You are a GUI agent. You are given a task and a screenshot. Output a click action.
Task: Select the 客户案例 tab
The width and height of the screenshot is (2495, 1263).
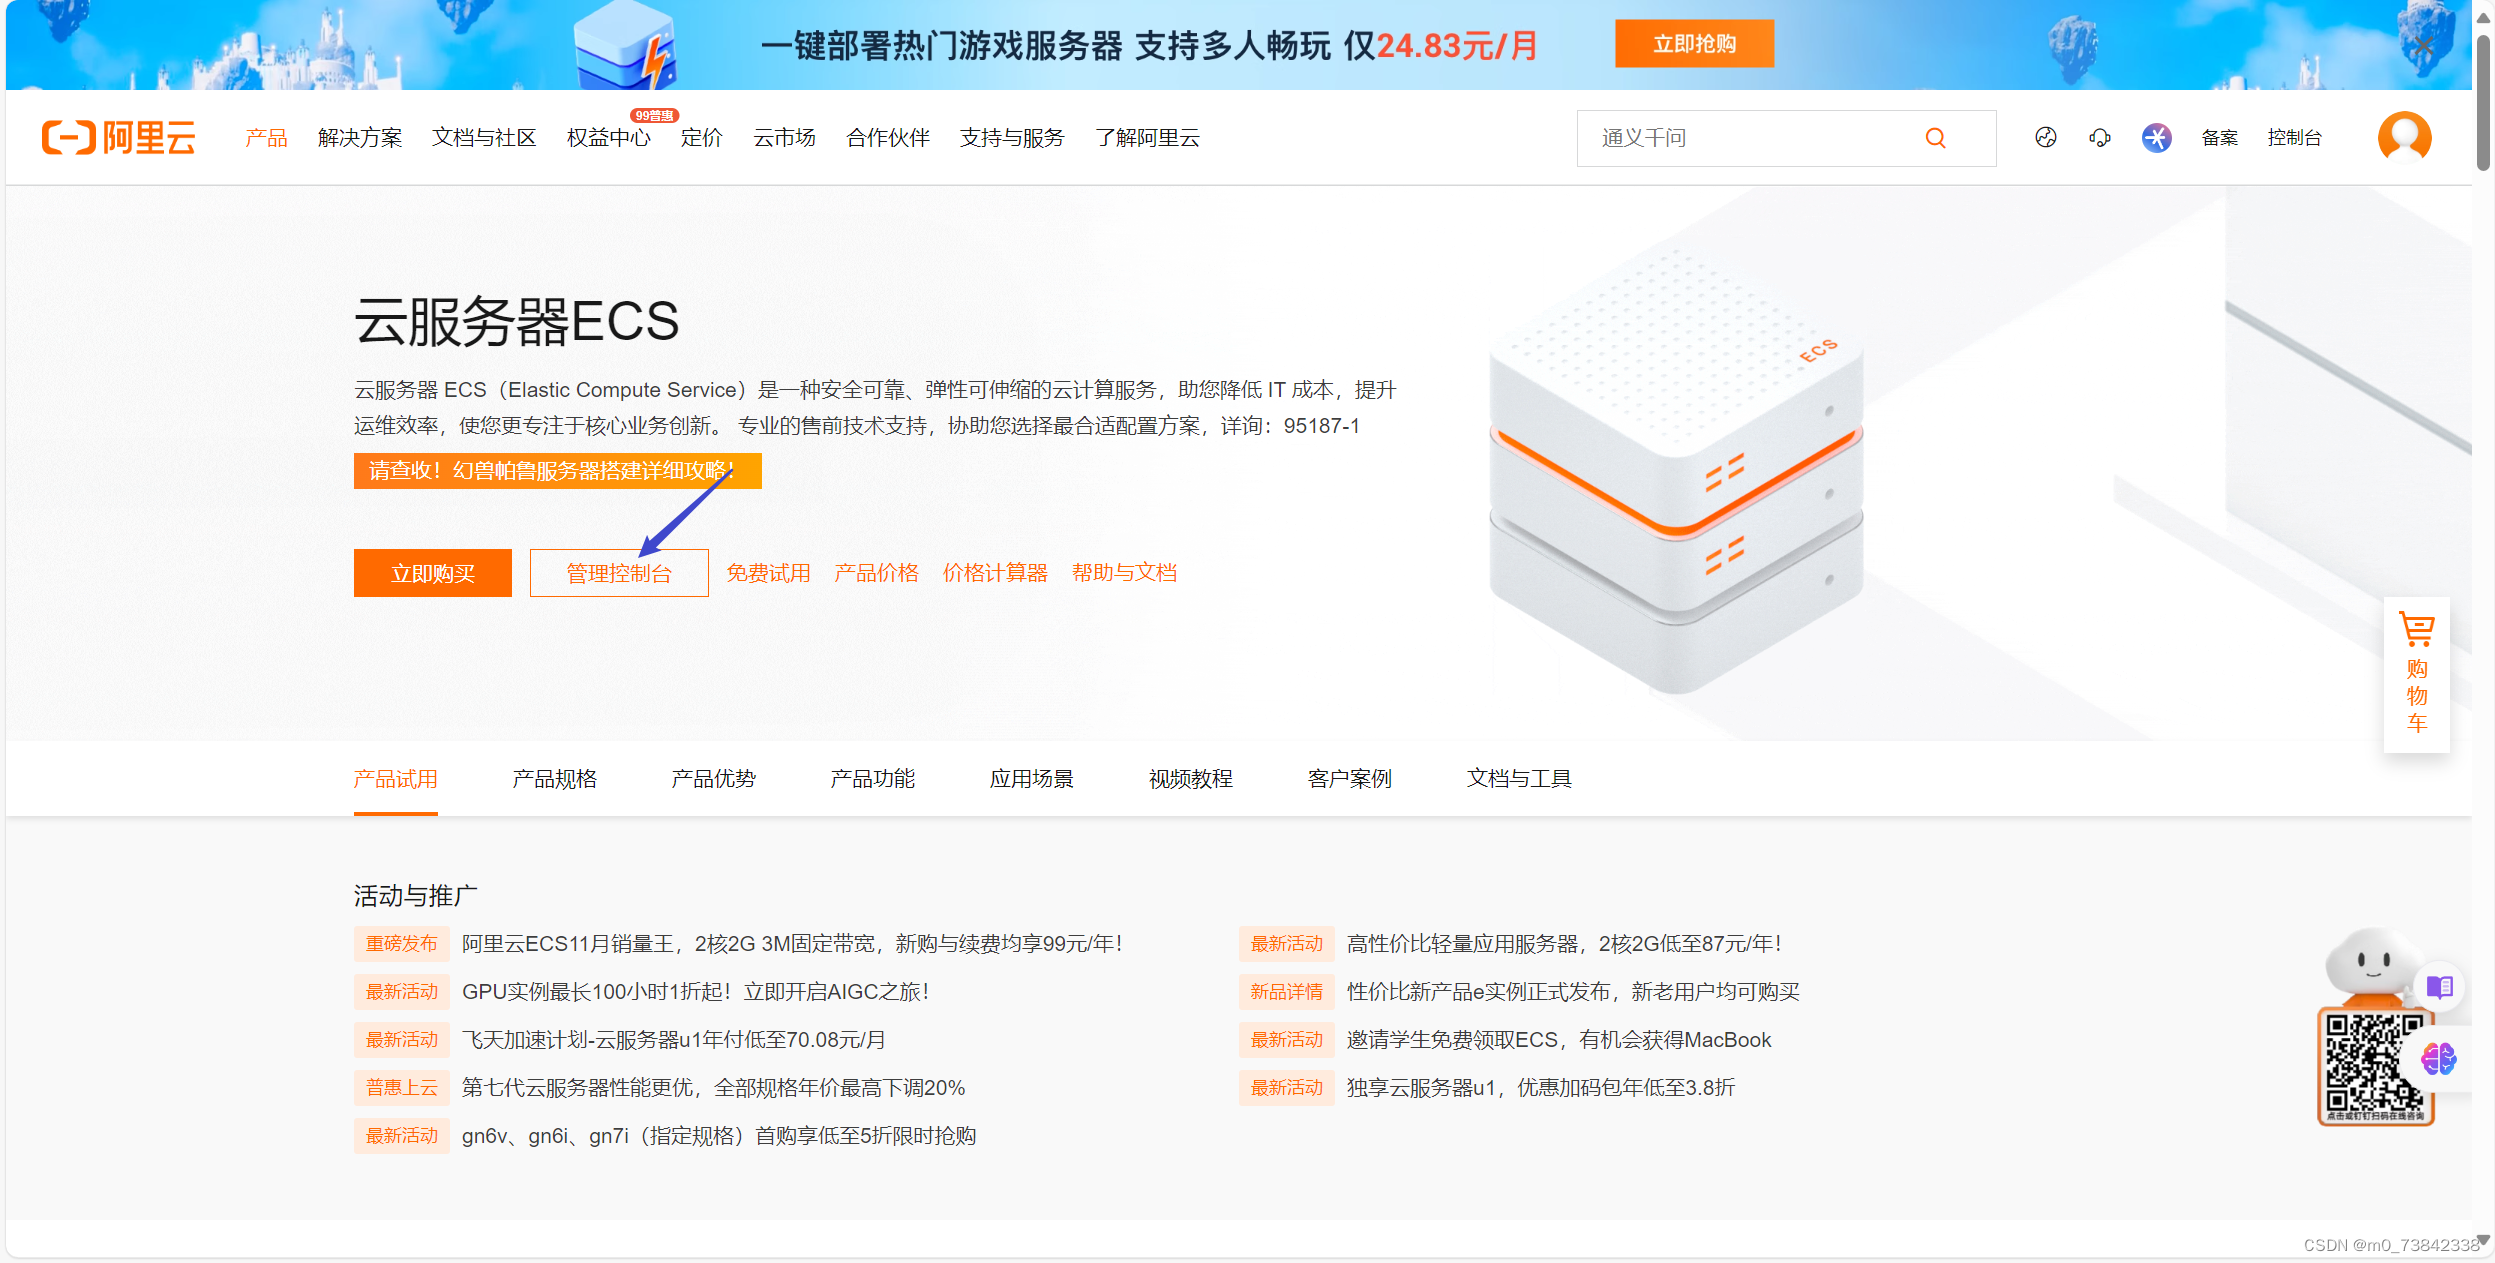pyautogui.click(x=1349, y=779)
